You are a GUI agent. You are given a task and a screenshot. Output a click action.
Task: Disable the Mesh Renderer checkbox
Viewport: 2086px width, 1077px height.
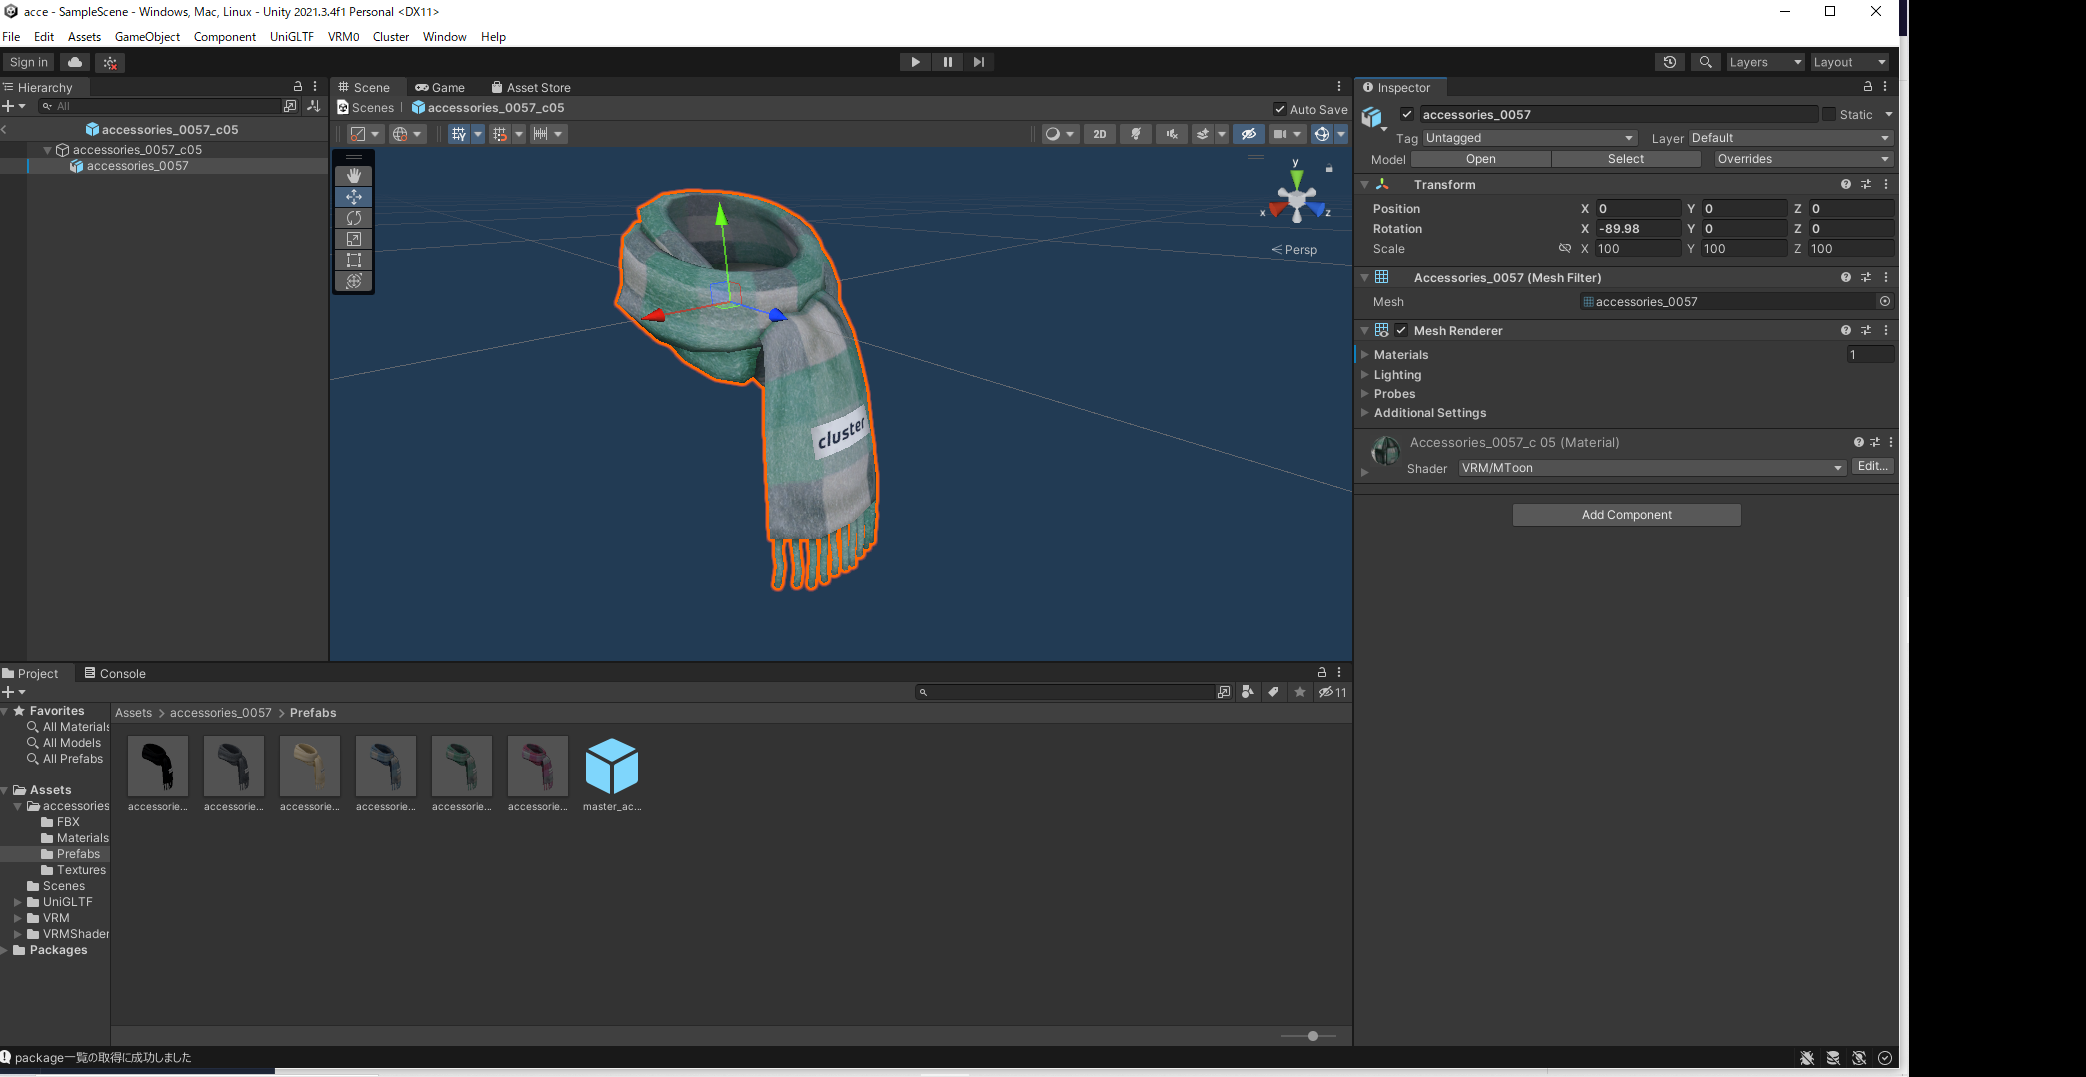1401,331
